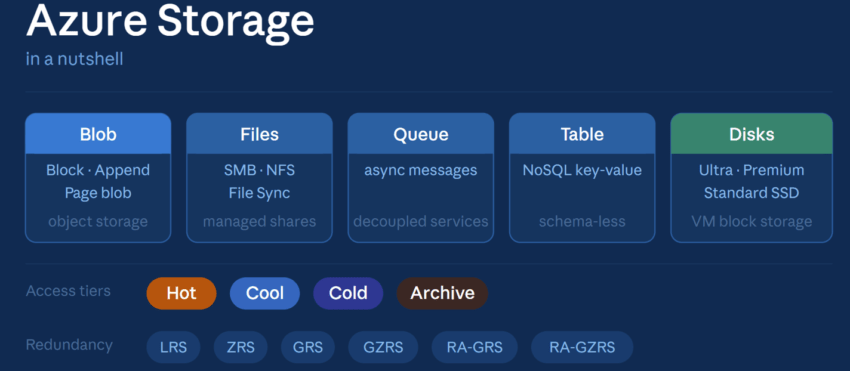Select the Cool access tier pill
Viewport: 850px width, 371px height.
pos(265,293)
